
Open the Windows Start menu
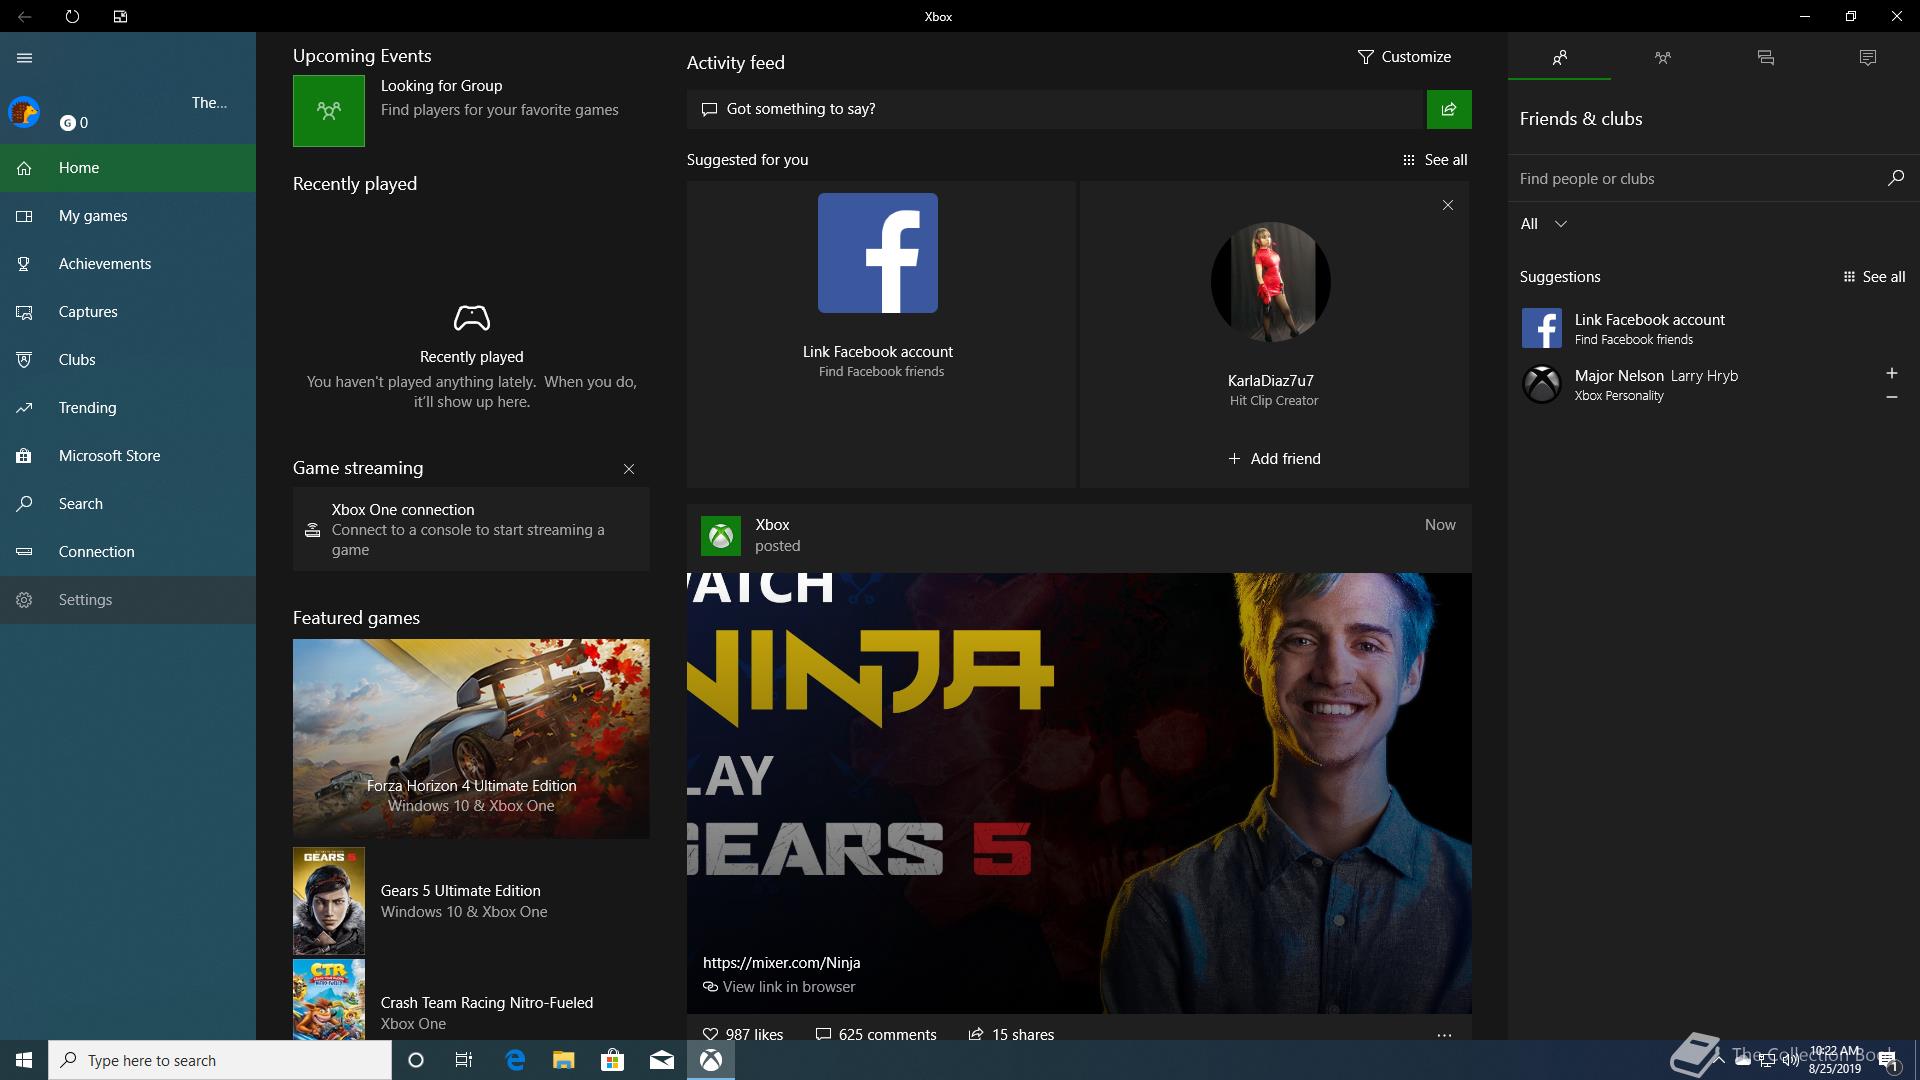click(24, 1060)
